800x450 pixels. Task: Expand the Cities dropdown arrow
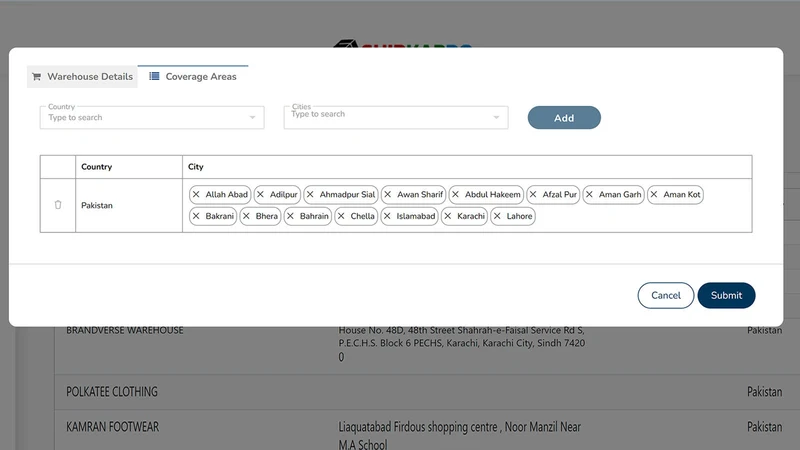496,117
